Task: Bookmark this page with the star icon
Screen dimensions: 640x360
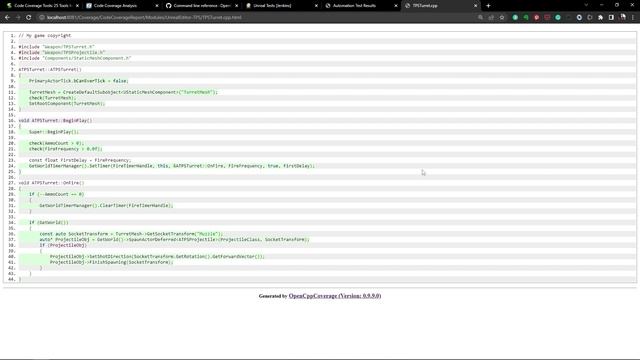Action: coord(502,18)
